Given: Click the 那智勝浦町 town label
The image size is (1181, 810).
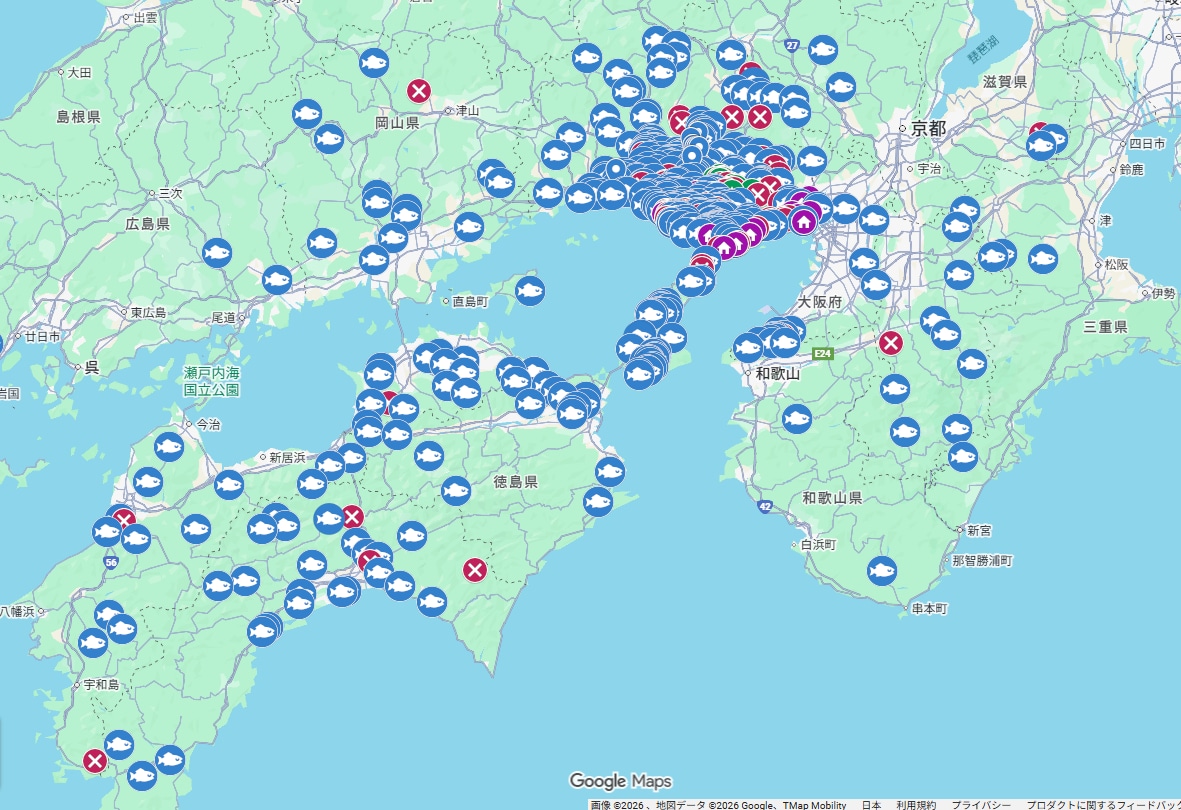Looking at the screenshot, I should coord(982,561).
